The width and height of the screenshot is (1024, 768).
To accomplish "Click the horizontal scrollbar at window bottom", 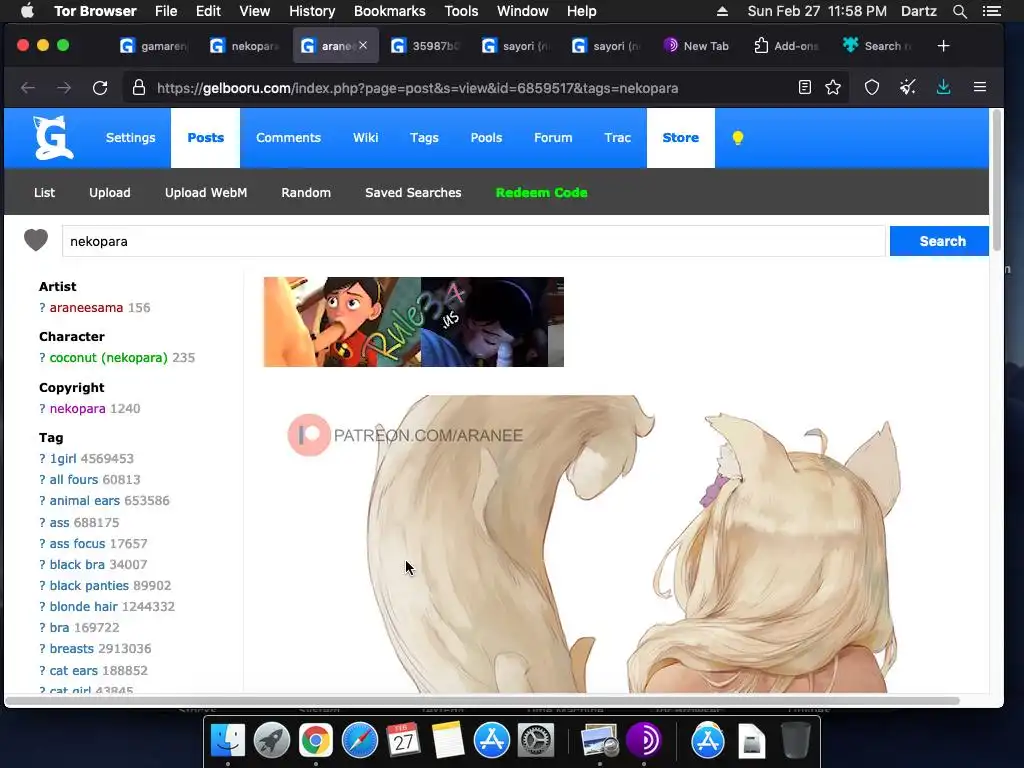I will pyautogui.click(x=482, y=701).
